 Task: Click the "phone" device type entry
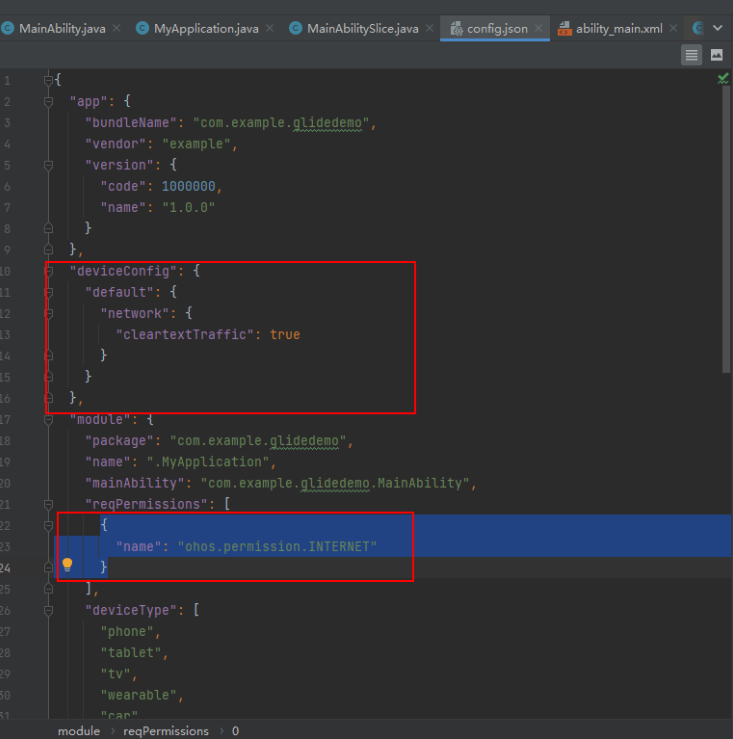(127, 632)
